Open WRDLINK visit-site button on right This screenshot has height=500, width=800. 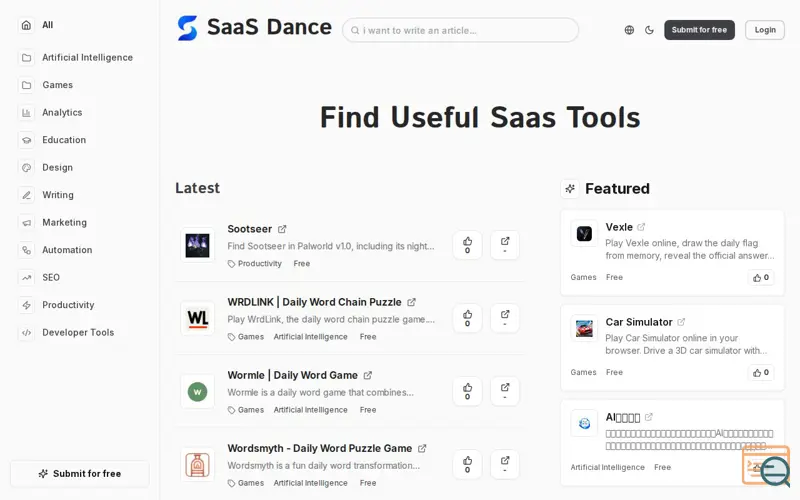[505, 318]
